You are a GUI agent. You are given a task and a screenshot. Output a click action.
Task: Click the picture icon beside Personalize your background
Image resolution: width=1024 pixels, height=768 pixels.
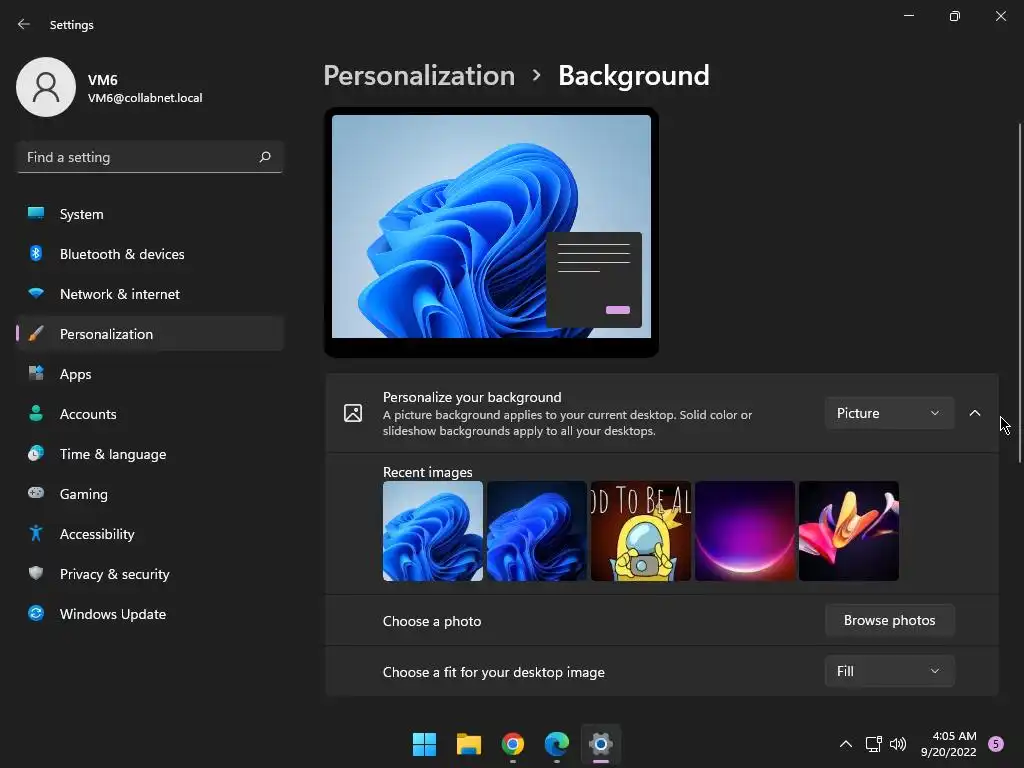click(353, 413)
